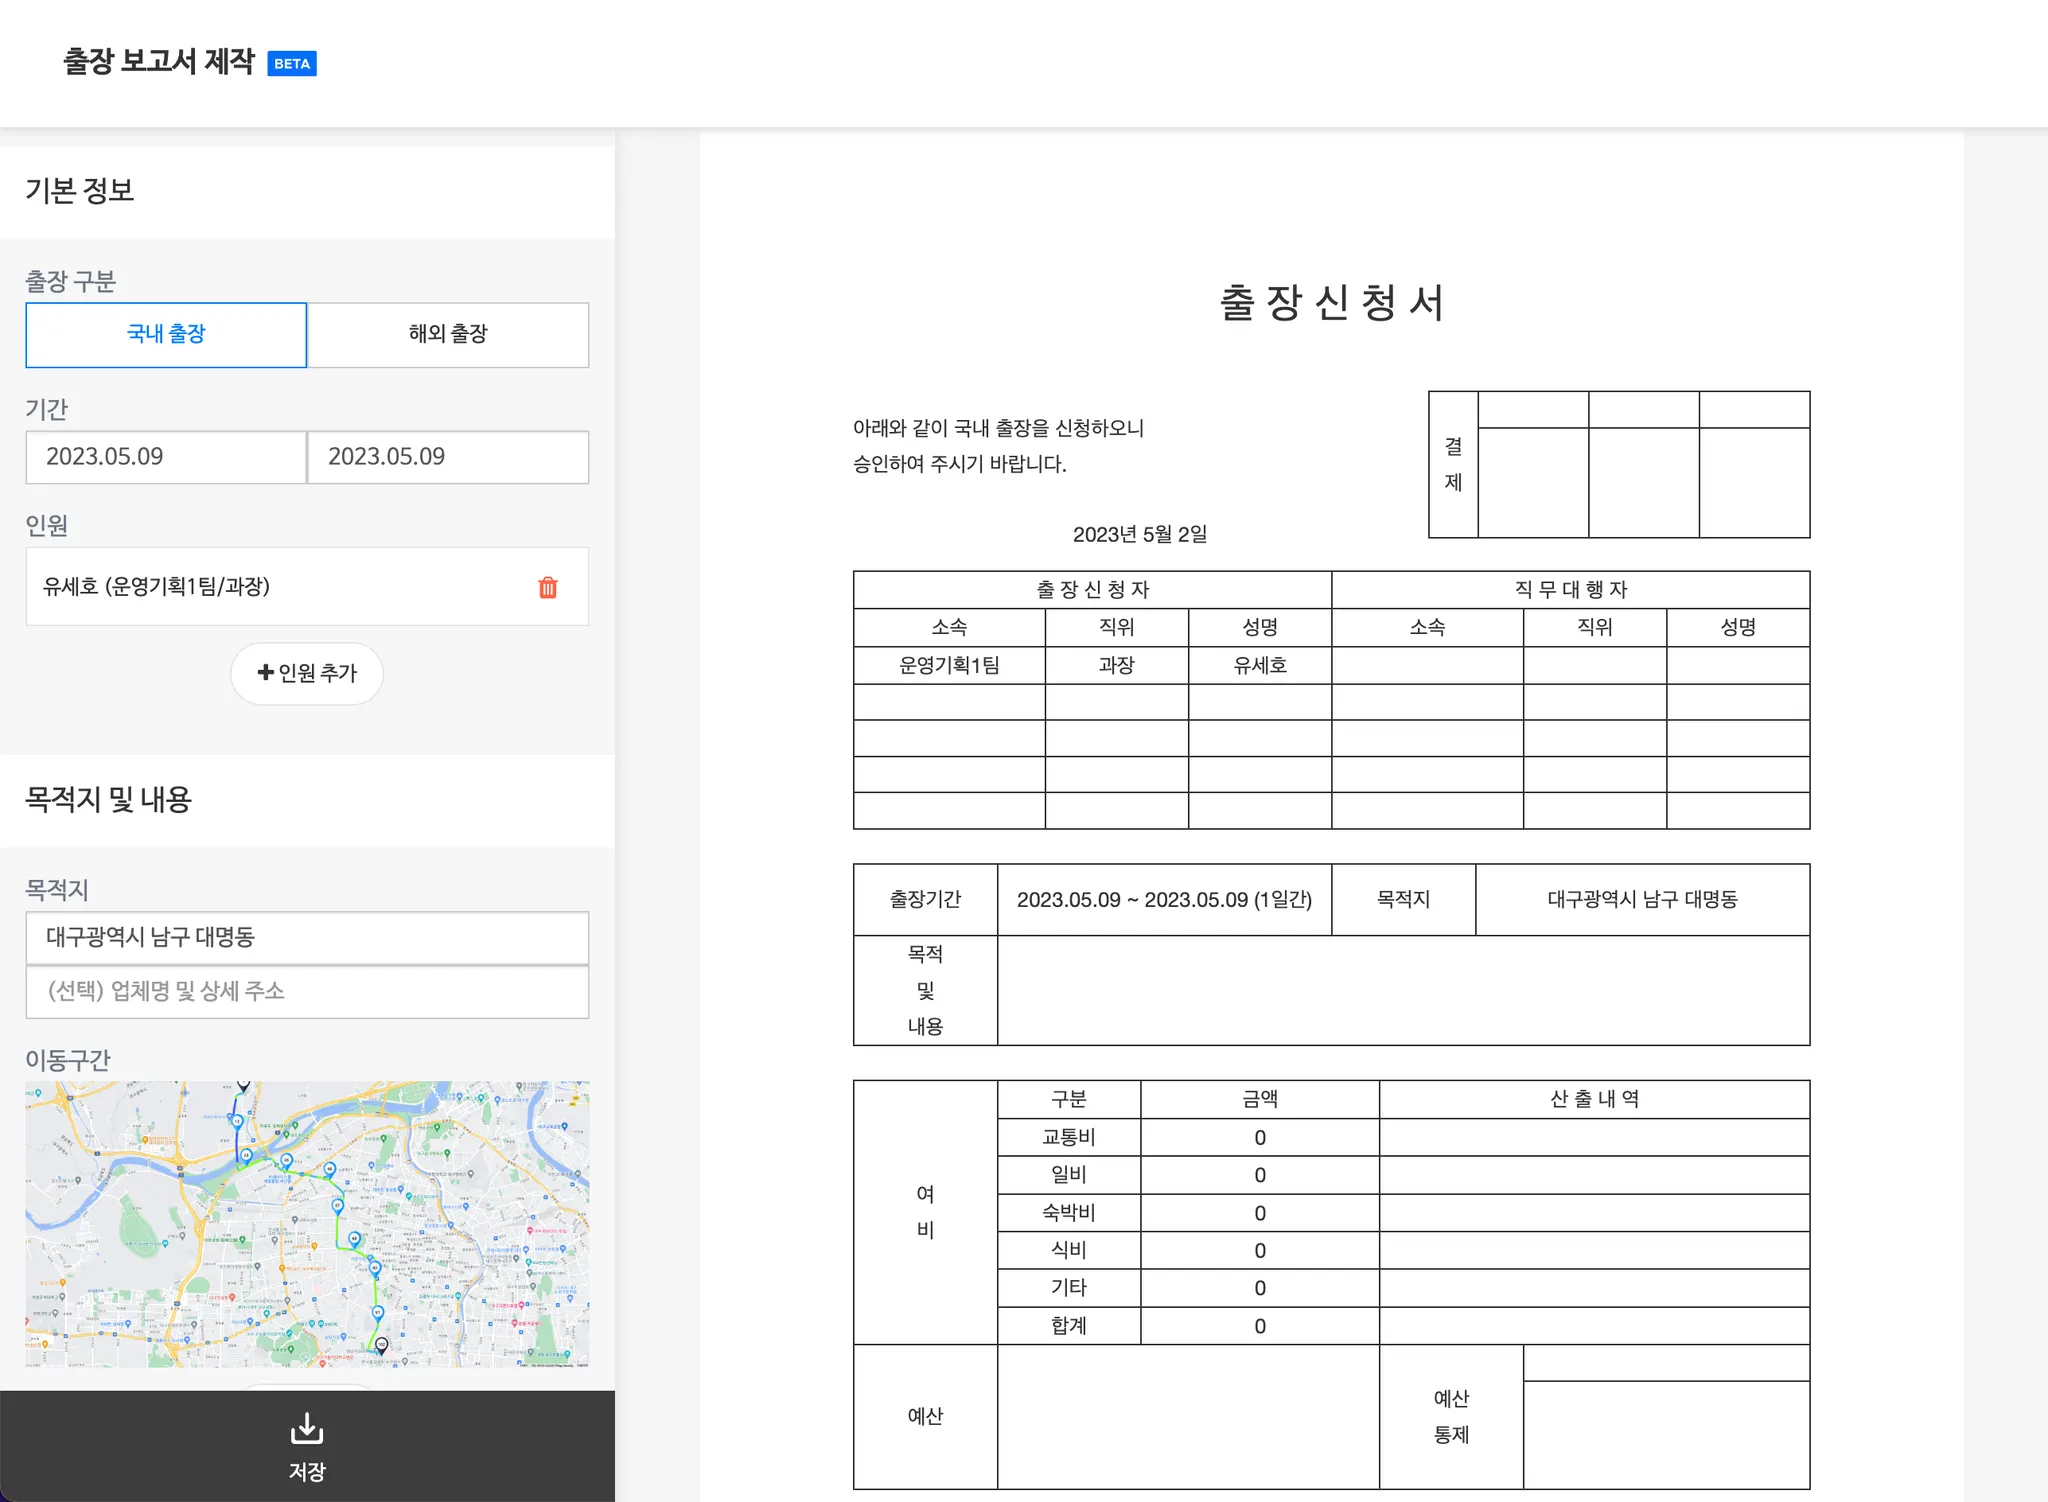Click the black start marker at map top
The width and height of the screenshot is (2048, 1502).
(x=243, y=1085)
